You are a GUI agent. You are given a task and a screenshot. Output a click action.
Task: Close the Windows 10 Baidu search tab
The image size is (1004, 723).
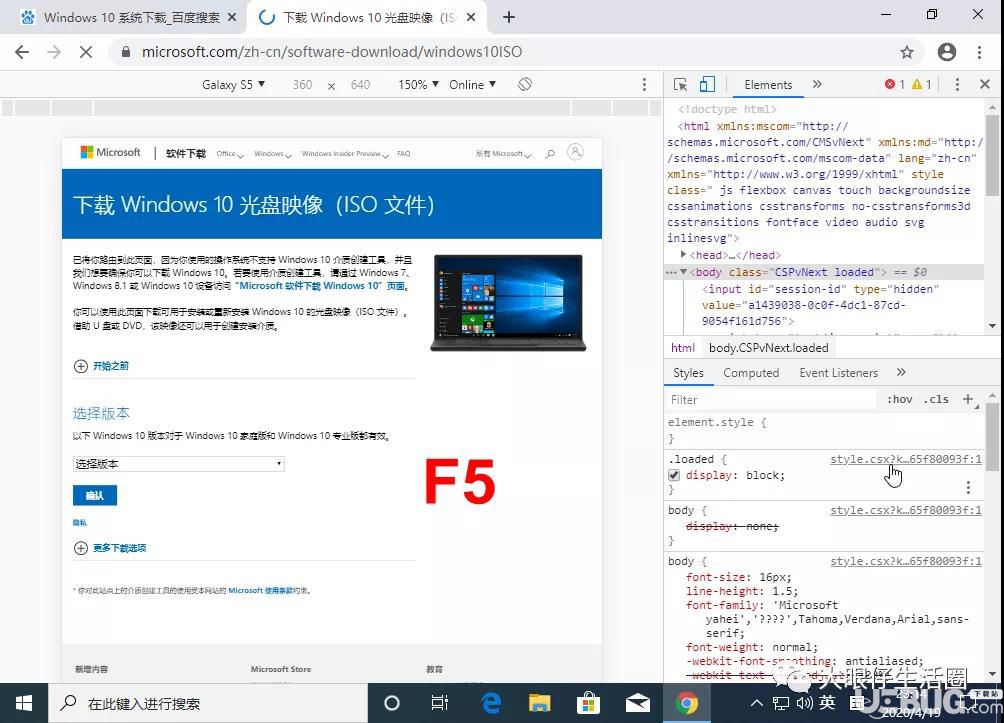(232, 17)
